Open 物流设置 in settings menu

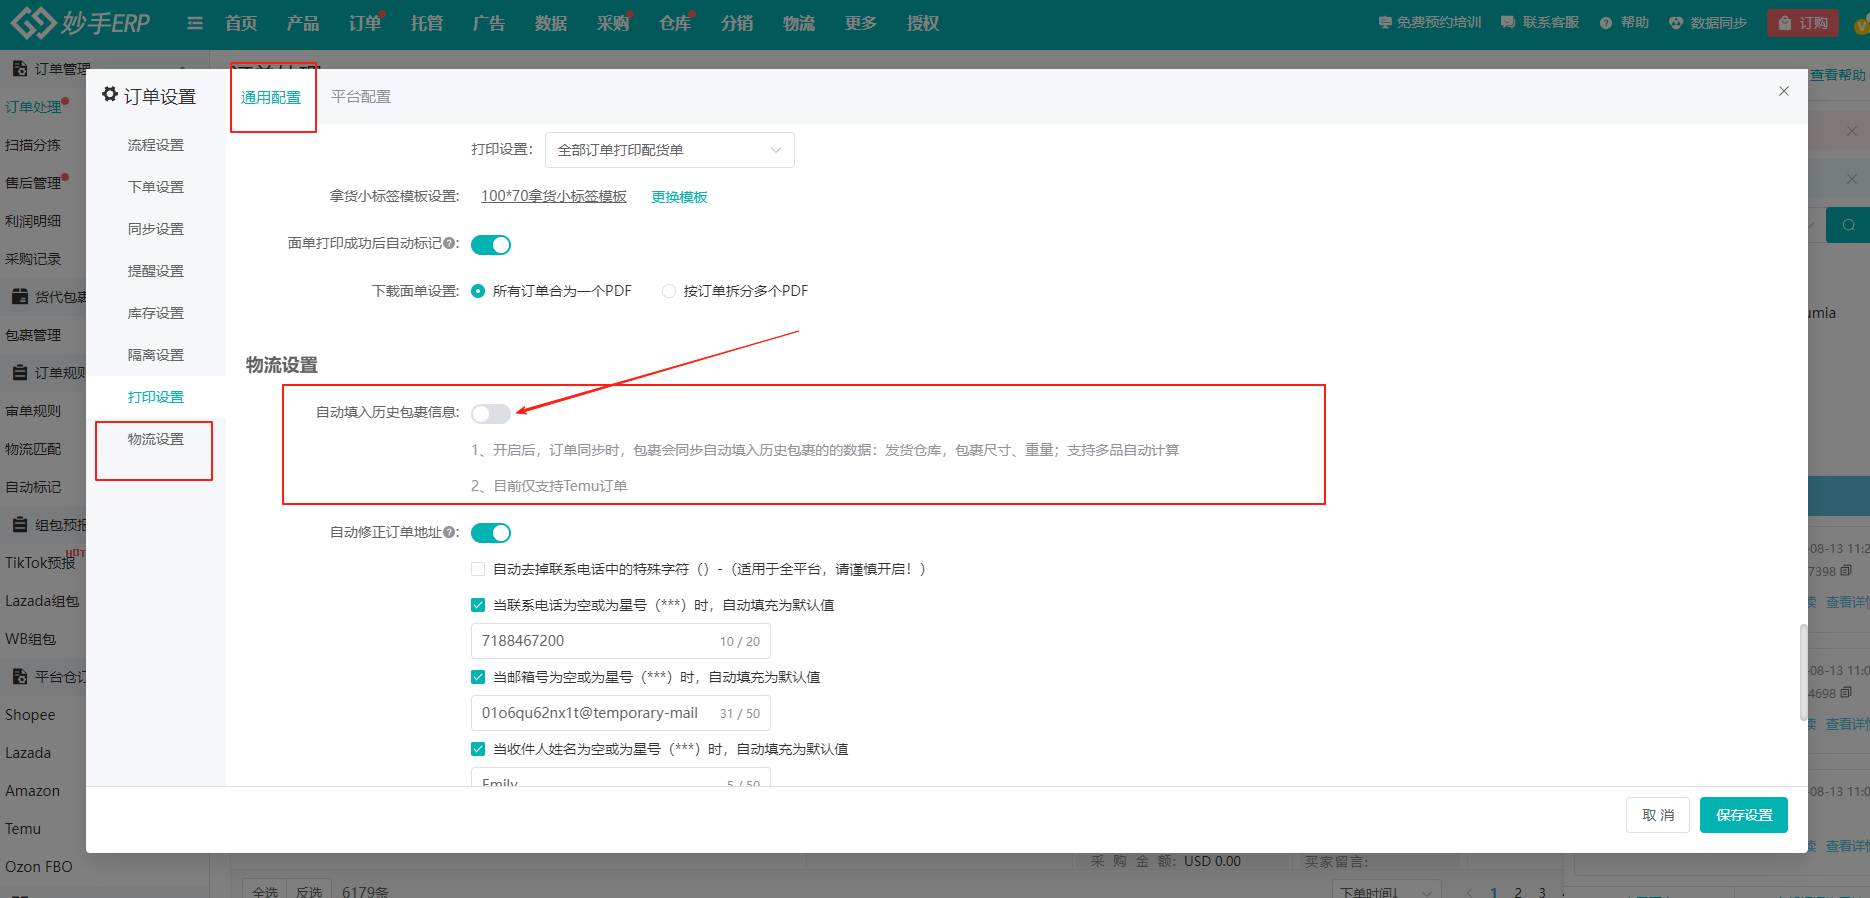click(156, 439)
